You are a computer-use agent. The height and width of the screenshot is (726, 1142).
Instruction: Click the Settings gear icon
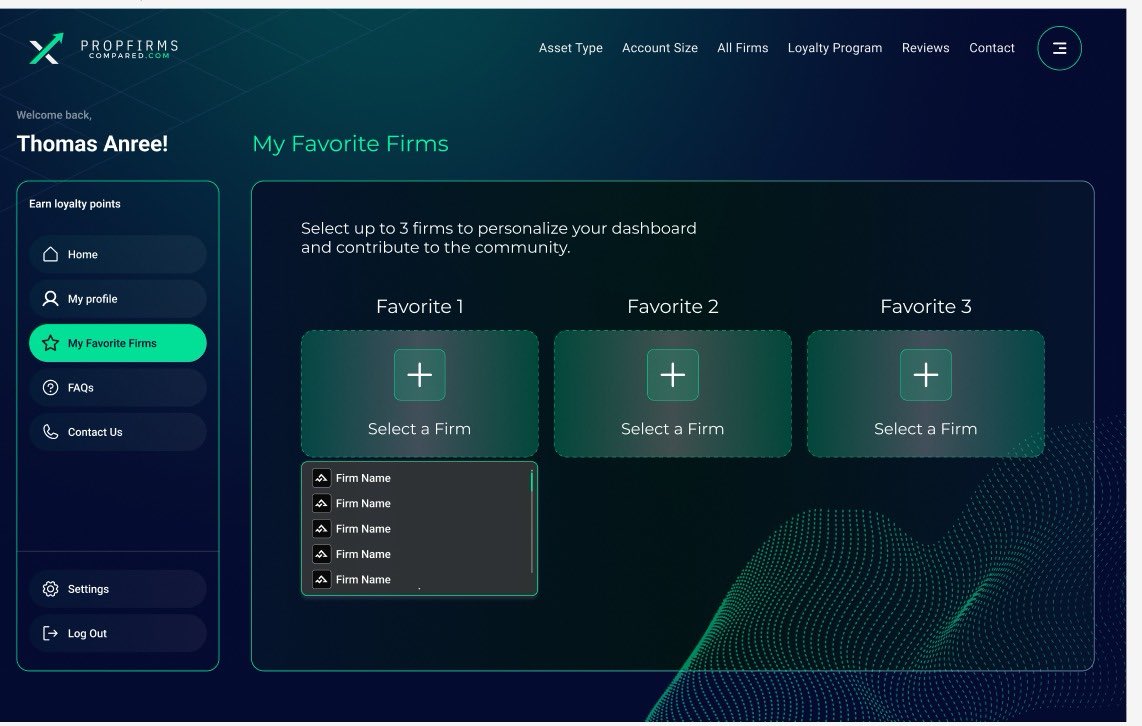coord(50,589)
